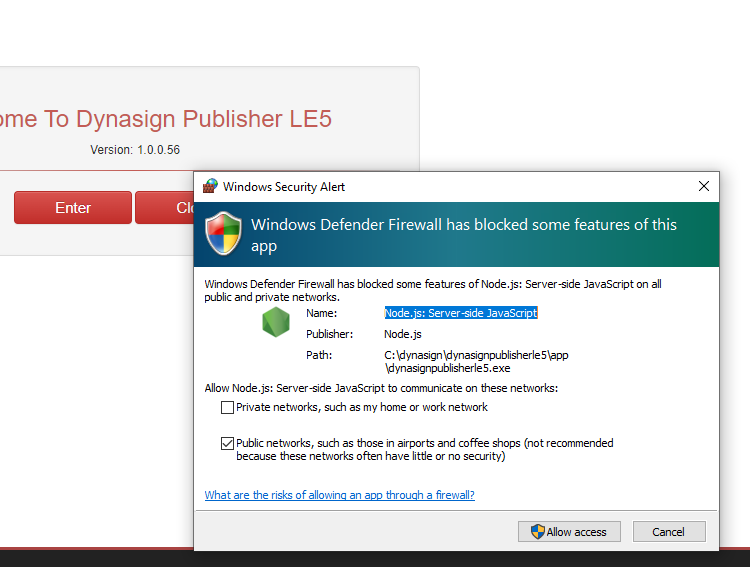750x567 pixels.
Task: Click the Publisher value Node.js
Action: pos(403,334)
